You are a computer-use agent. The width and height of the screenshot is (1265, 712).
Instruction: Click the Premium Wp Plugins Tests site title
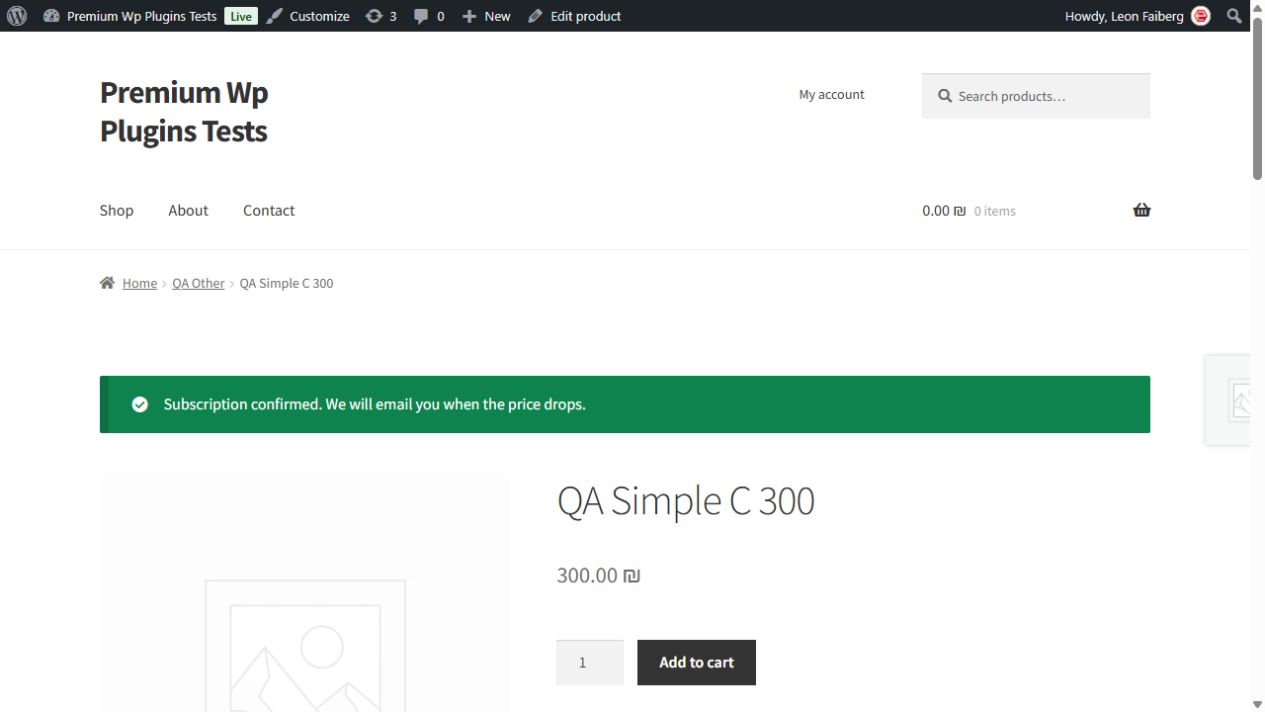[184, 111]
